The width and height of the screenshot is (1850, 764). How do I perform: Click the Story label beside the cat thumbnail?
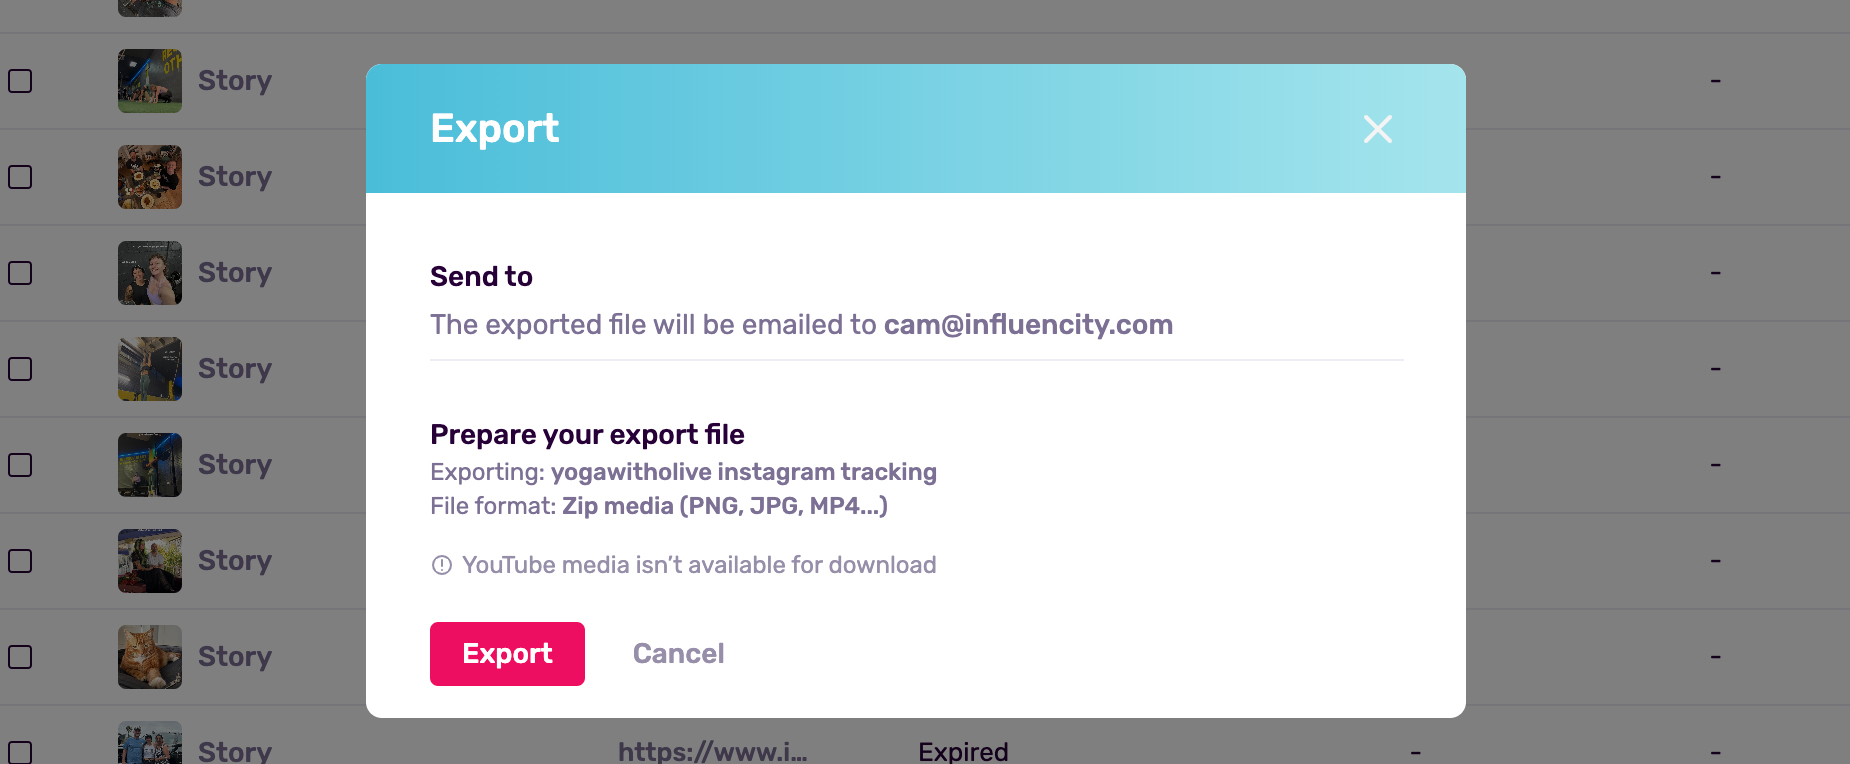coord(235,657)
